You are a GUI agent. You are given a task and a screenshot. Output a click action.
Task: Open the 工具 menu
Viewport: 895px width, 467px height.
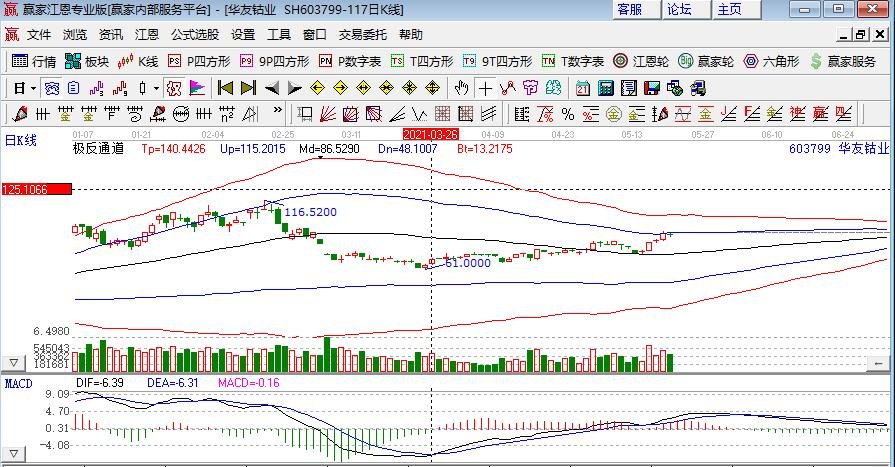[279, 35]
